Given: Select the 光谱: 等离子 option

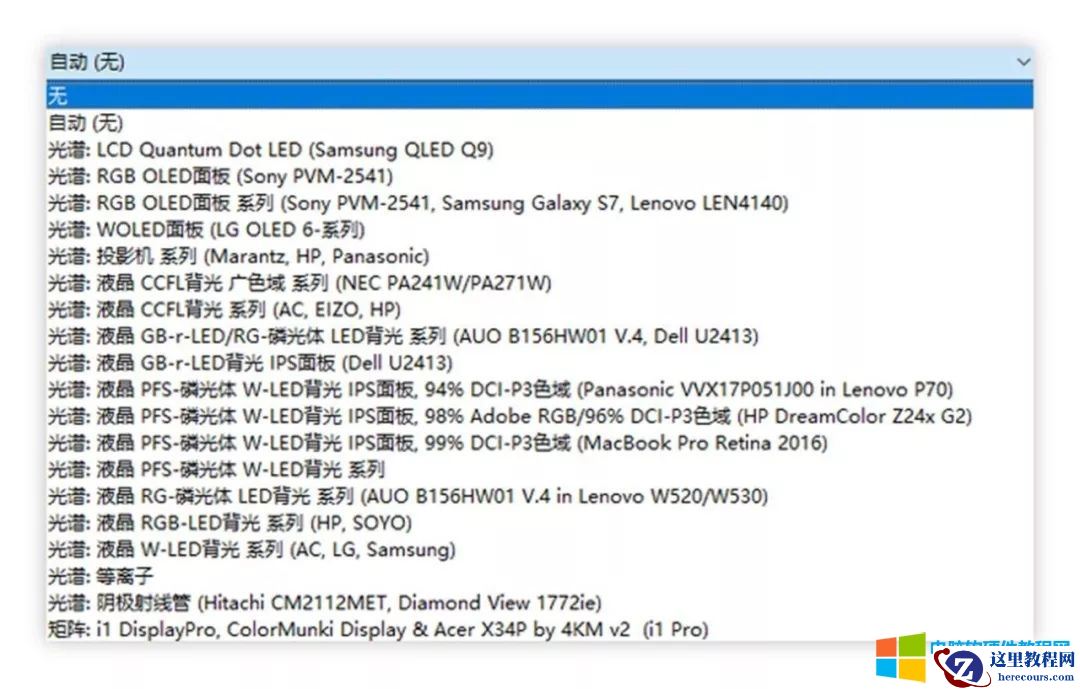Looking at the screenshot, I should click(540, 576).
